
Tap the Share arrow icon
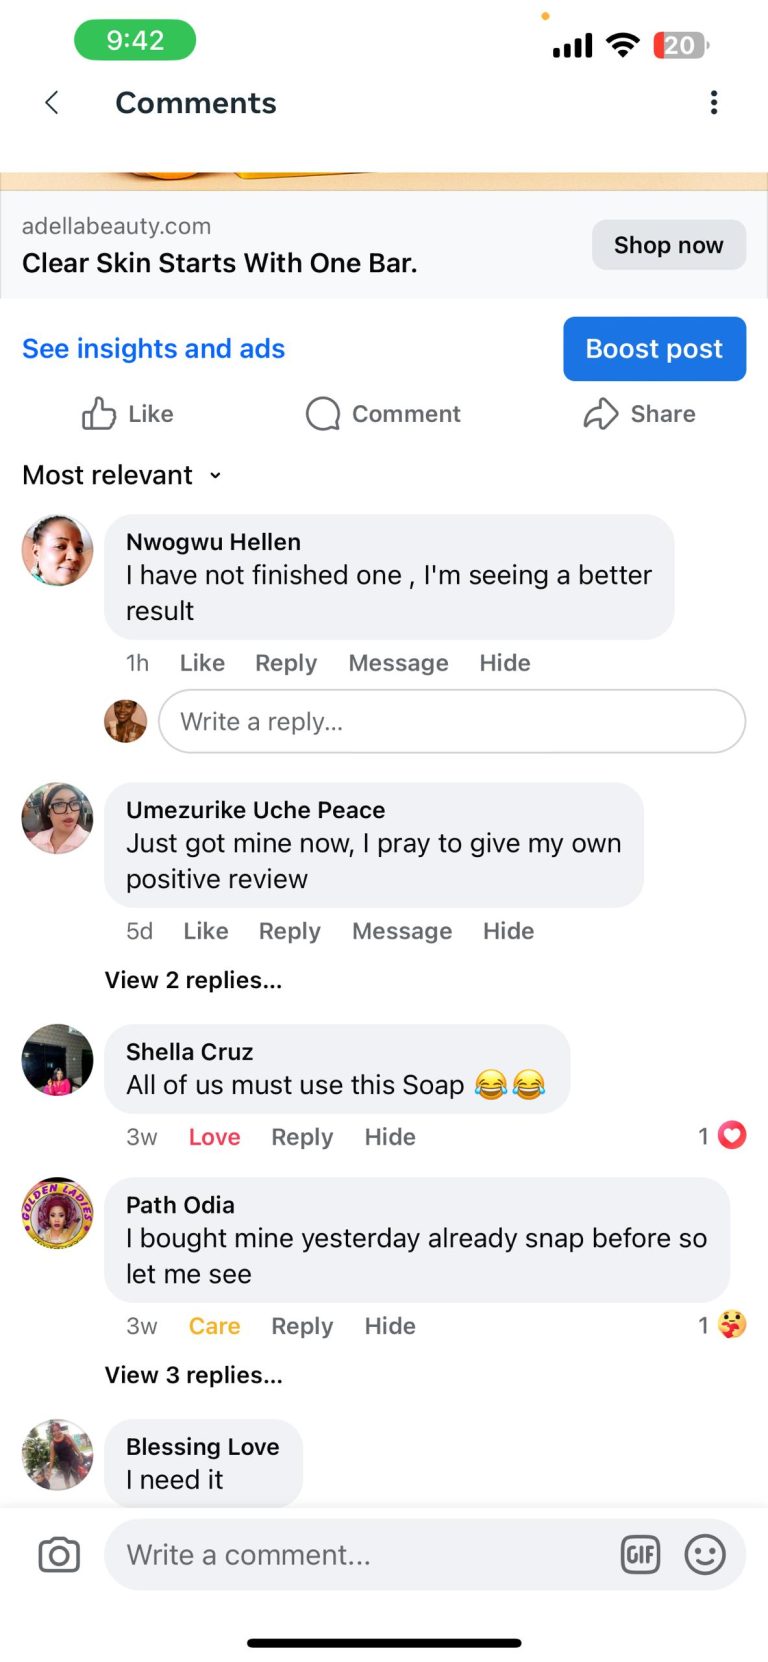point(601,414)
